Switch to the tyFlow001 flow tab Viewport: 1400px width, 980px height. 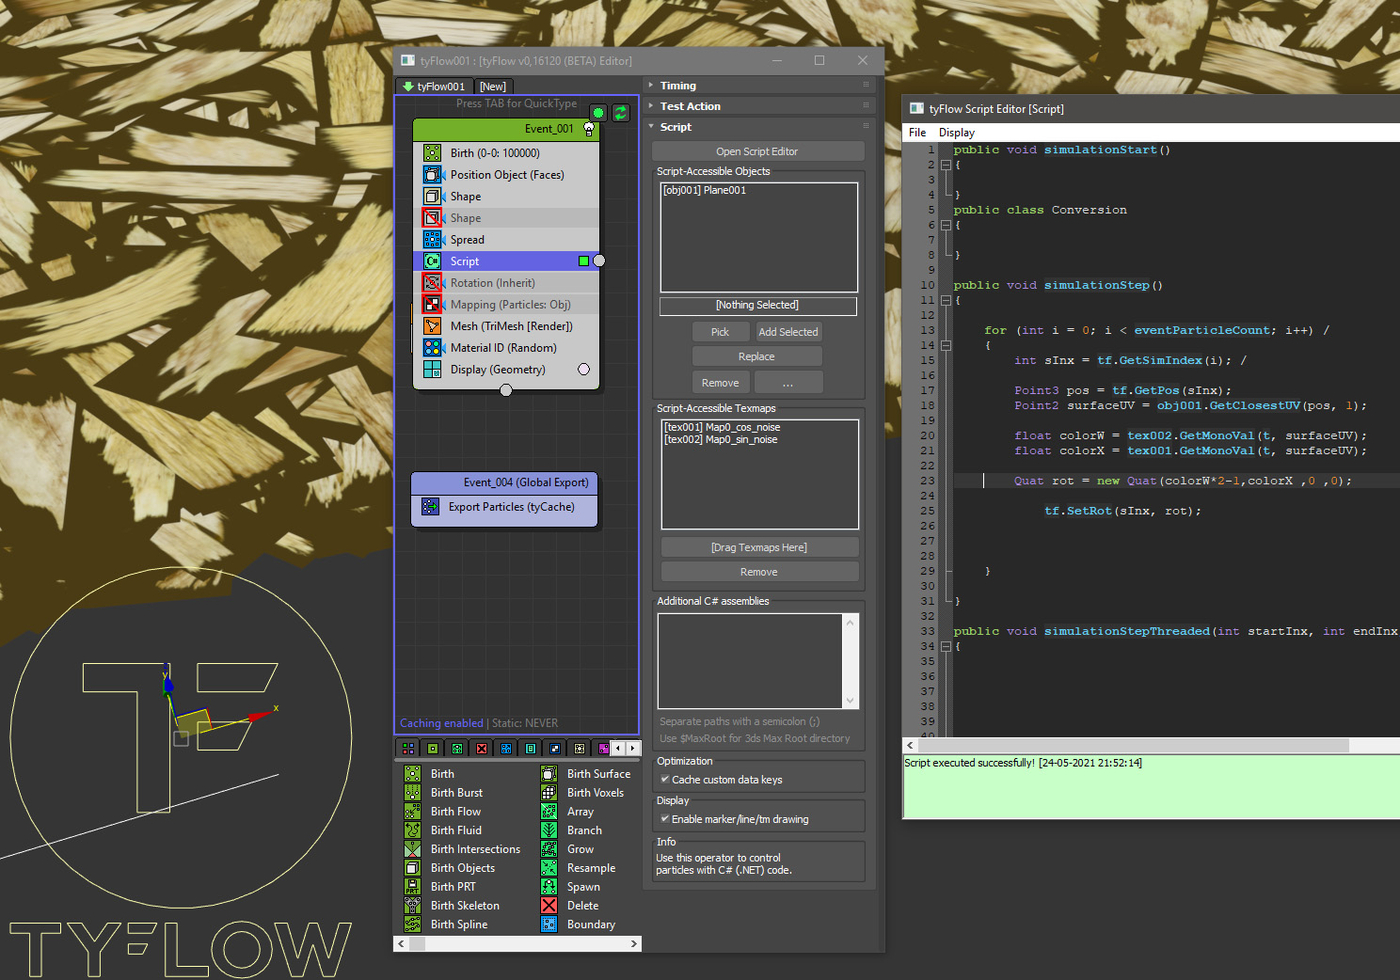[x=434, y=87]
